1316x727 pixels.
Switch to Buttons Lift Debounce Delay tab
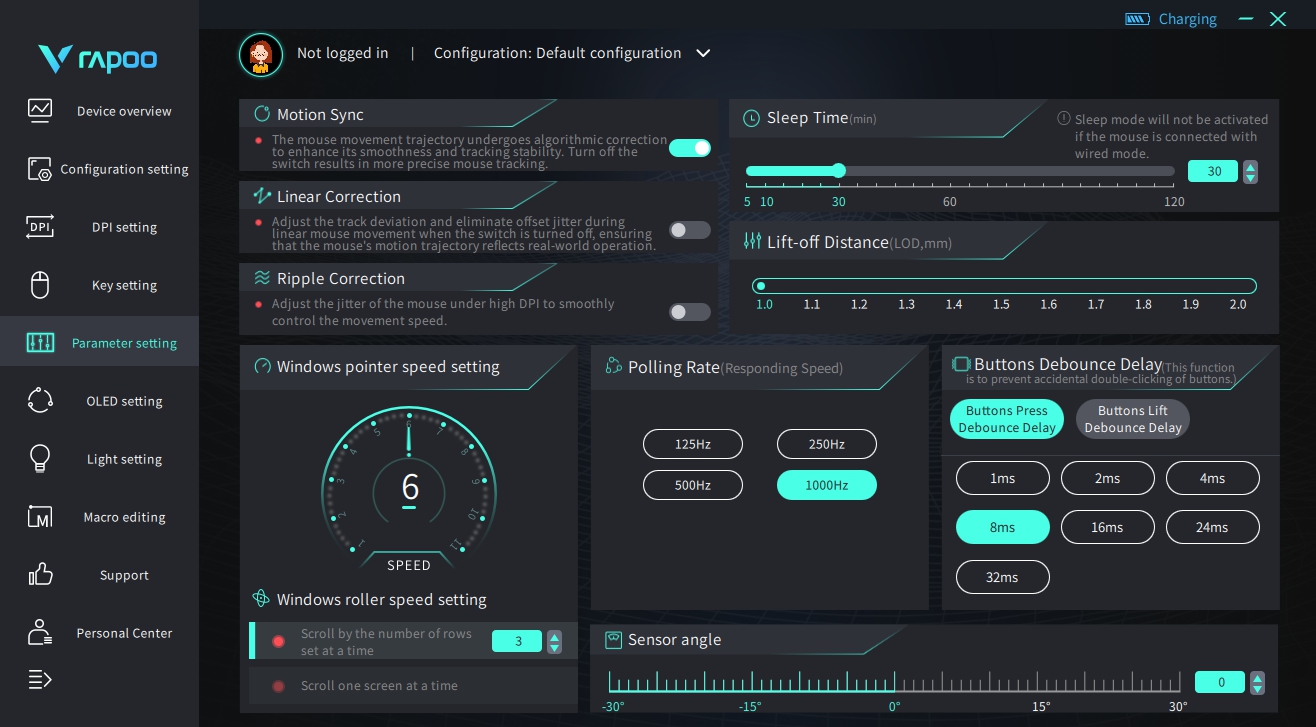[1133, 419]
